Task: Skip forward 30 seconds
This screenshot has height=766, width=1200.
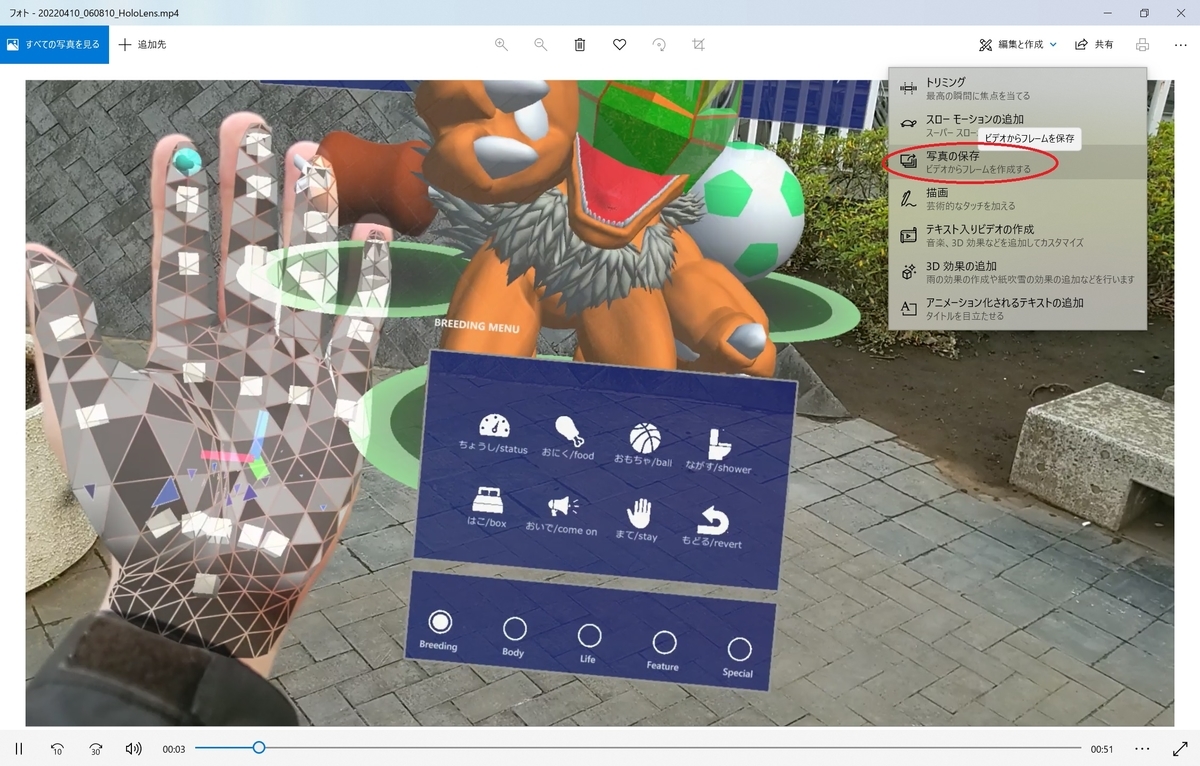Action: pos(96,748)
